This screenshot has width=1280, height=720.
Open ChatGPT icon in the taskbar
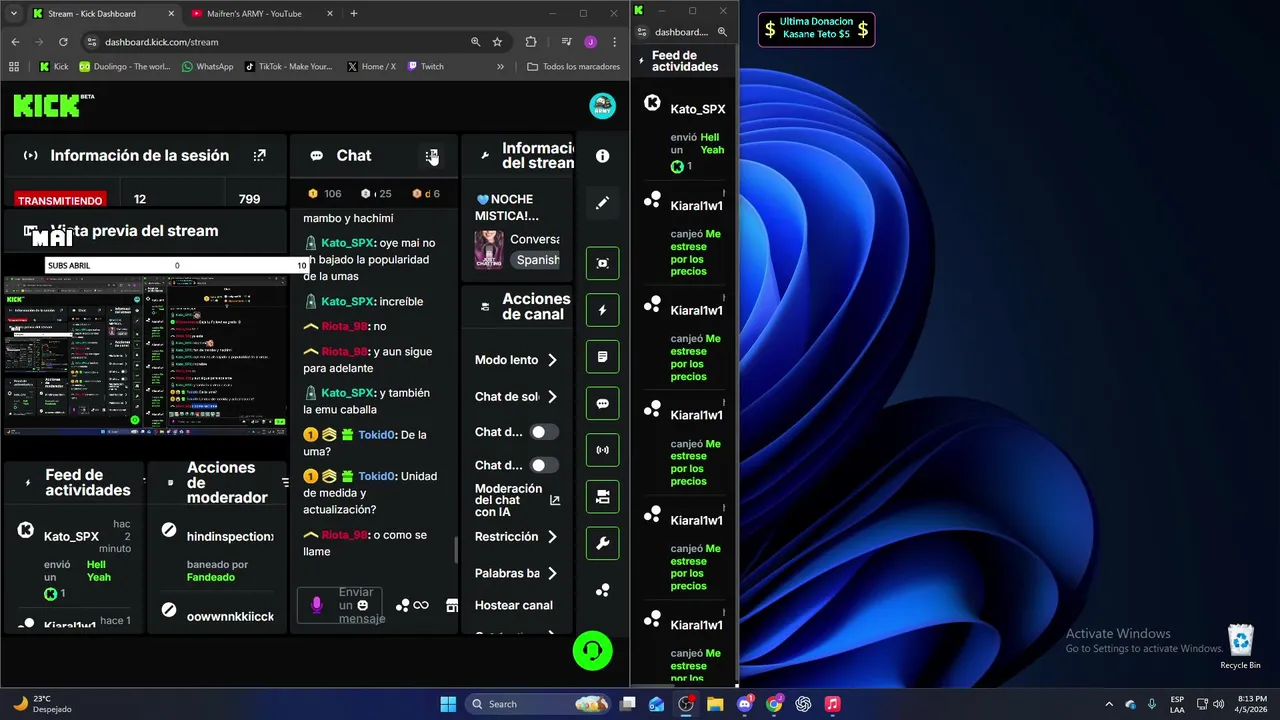(803, 704)
